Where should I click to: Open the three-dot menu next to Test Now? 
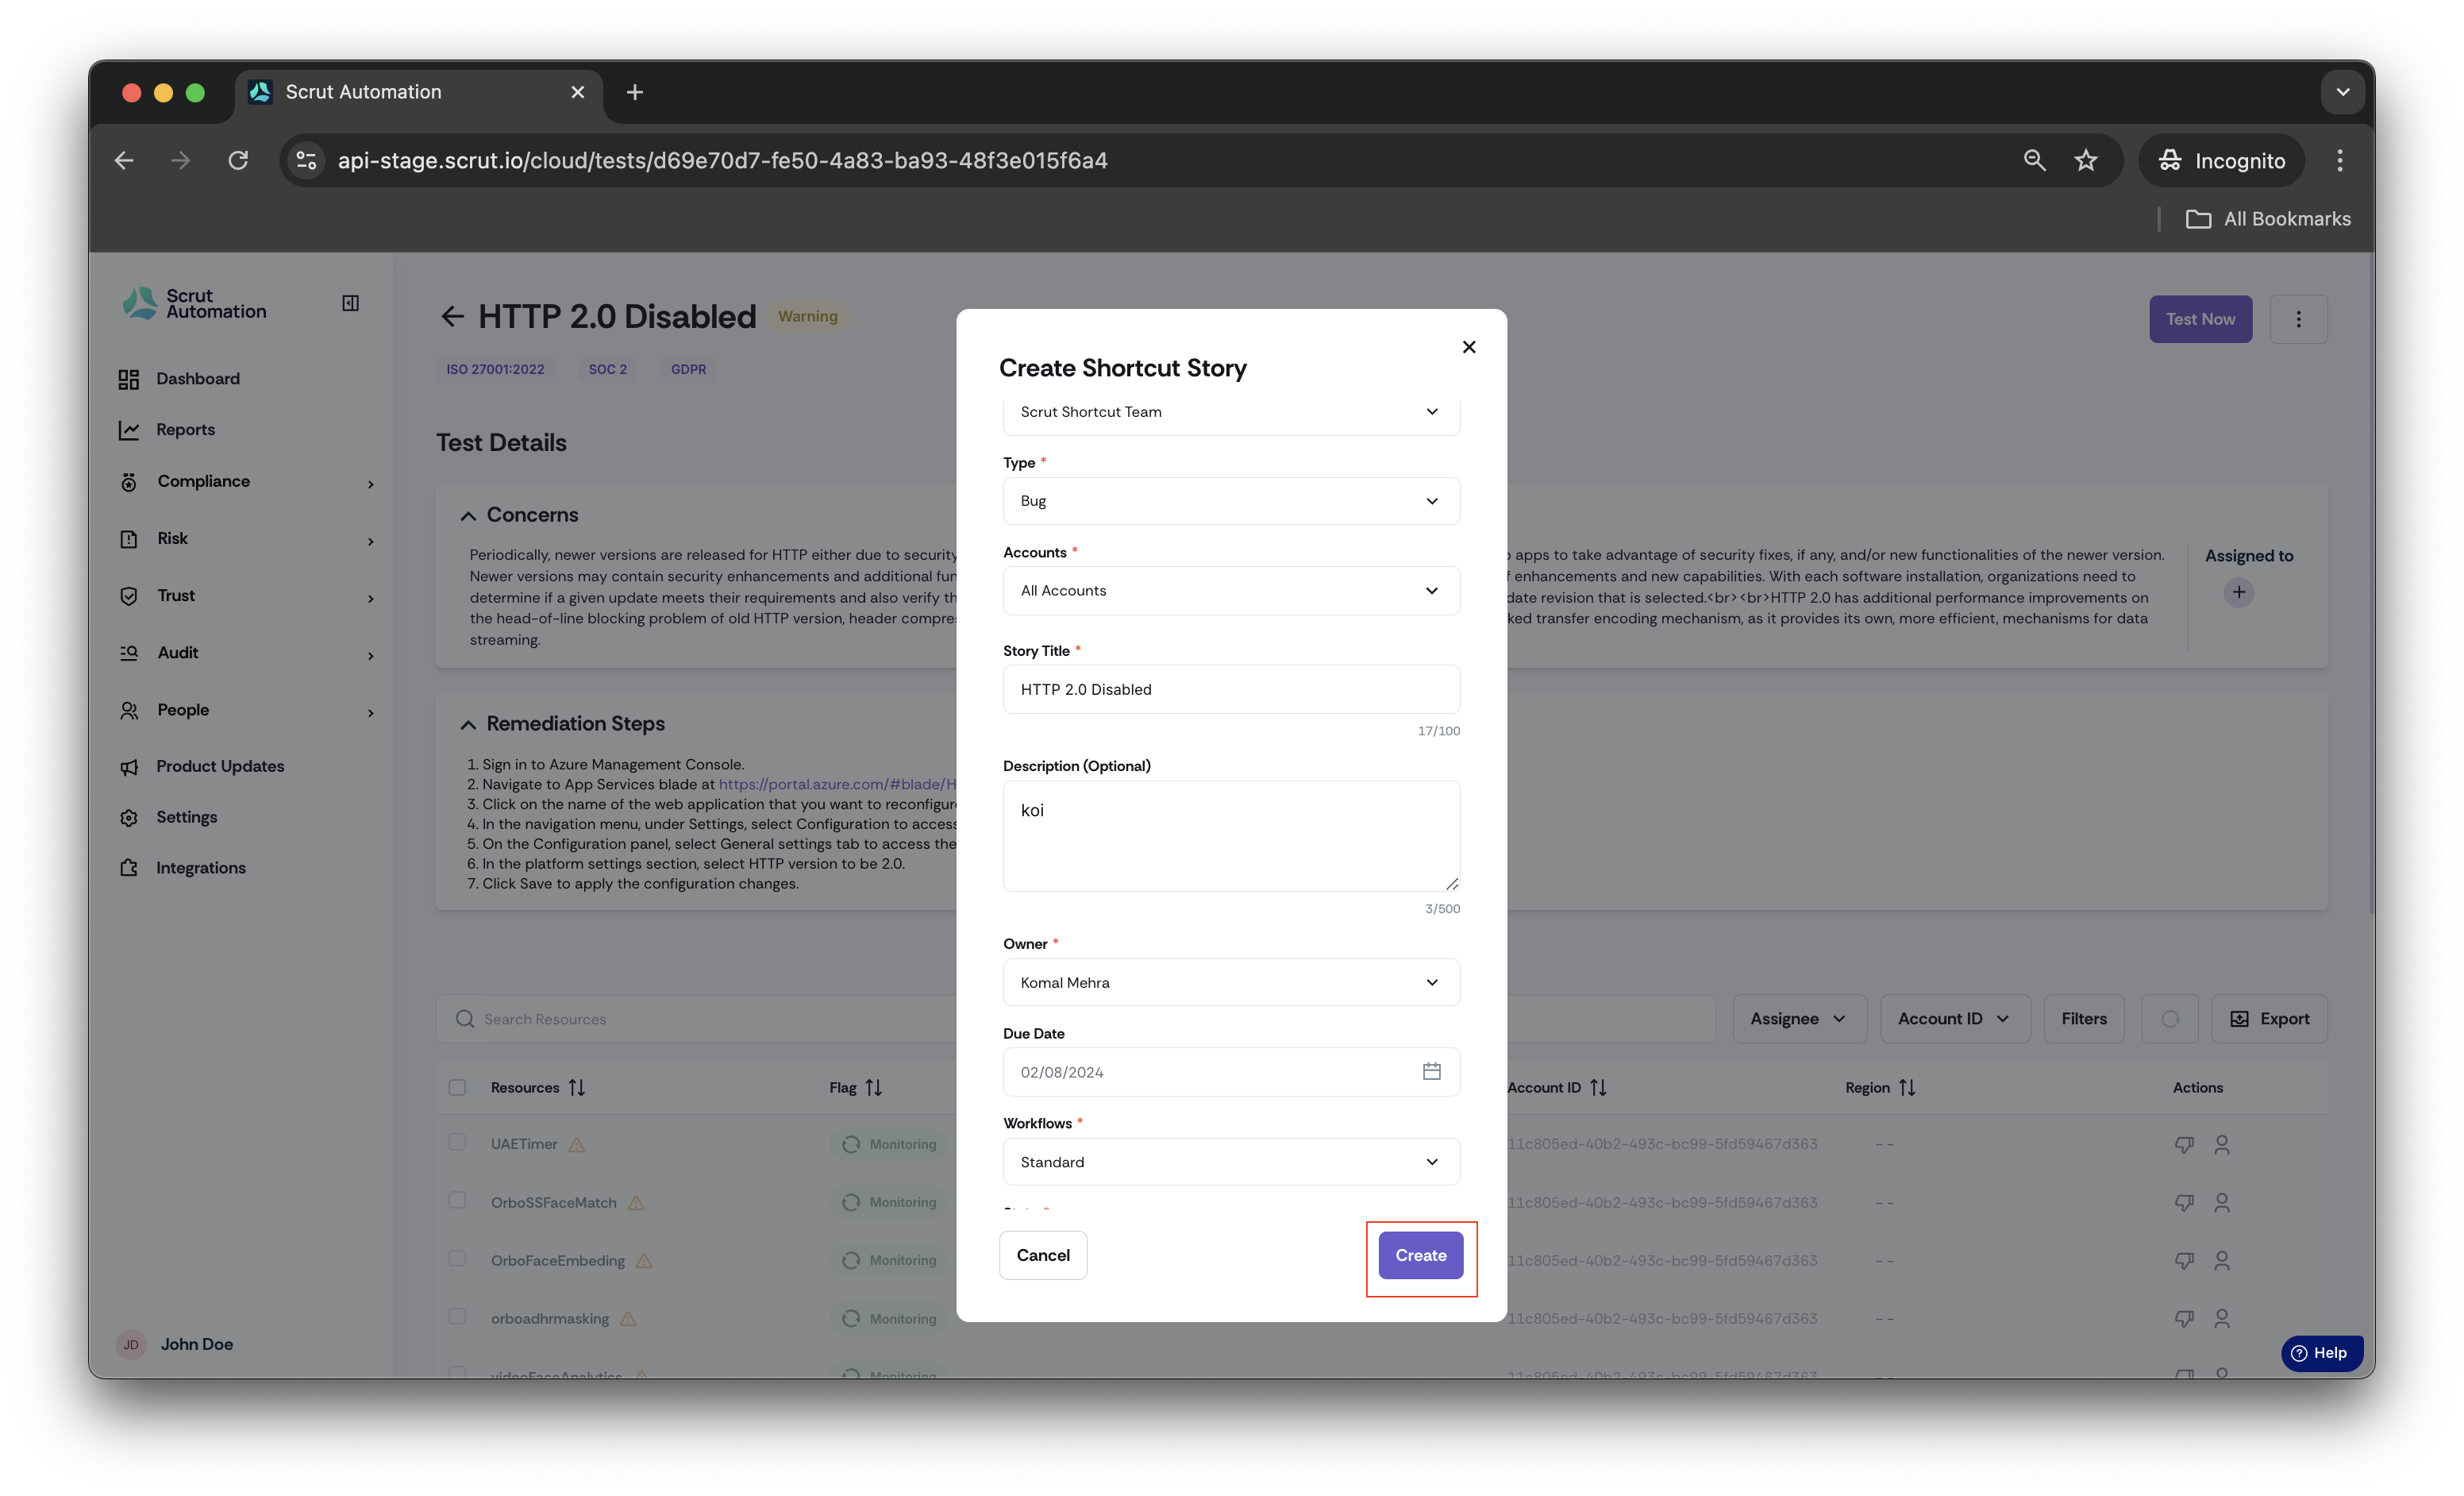pyautogui.click(x=2298, y=319)
